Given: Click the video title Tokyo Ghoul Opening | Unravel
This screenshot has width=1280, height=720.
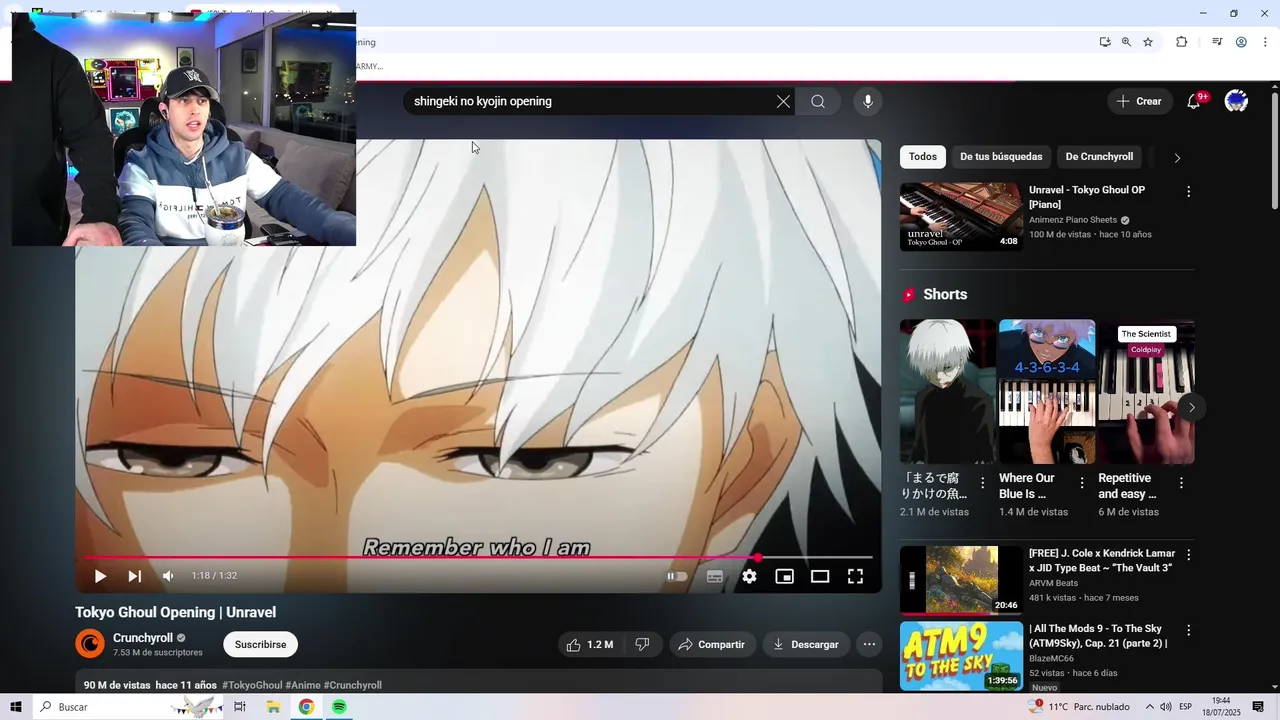Looking at the screenshot, I should 175,612.
